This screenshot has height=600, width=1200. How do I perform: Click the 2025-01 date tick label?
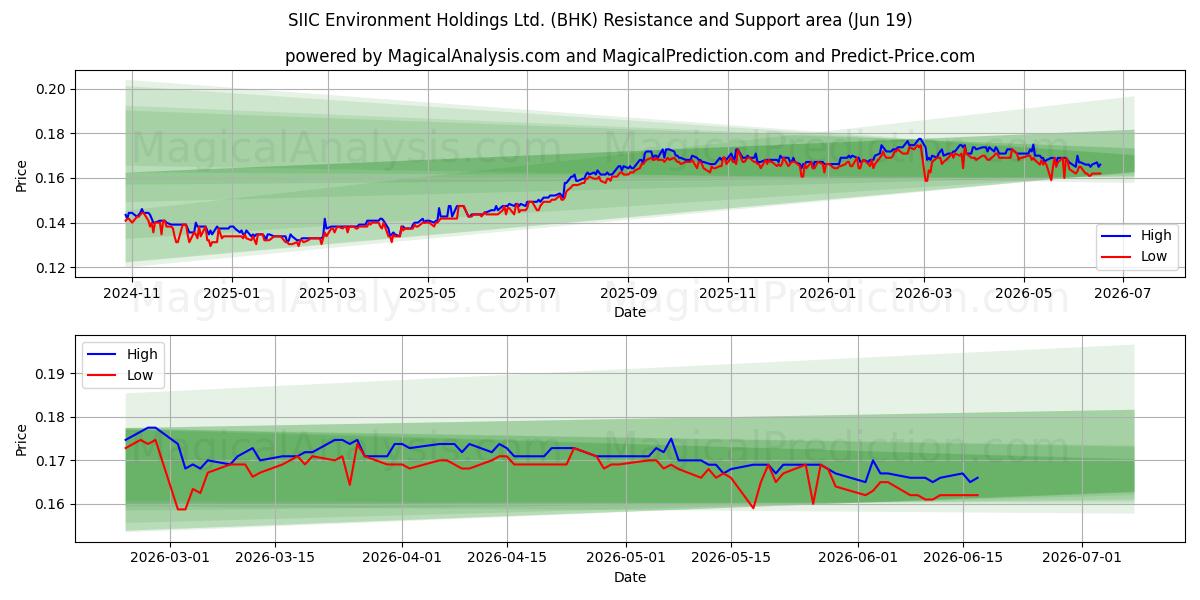point(232,293)
